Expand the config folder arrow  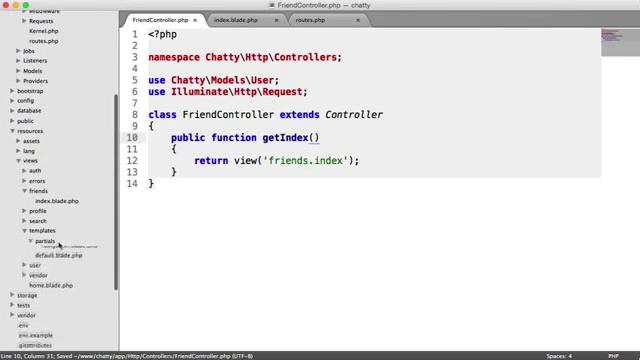[x=12, y=100]
